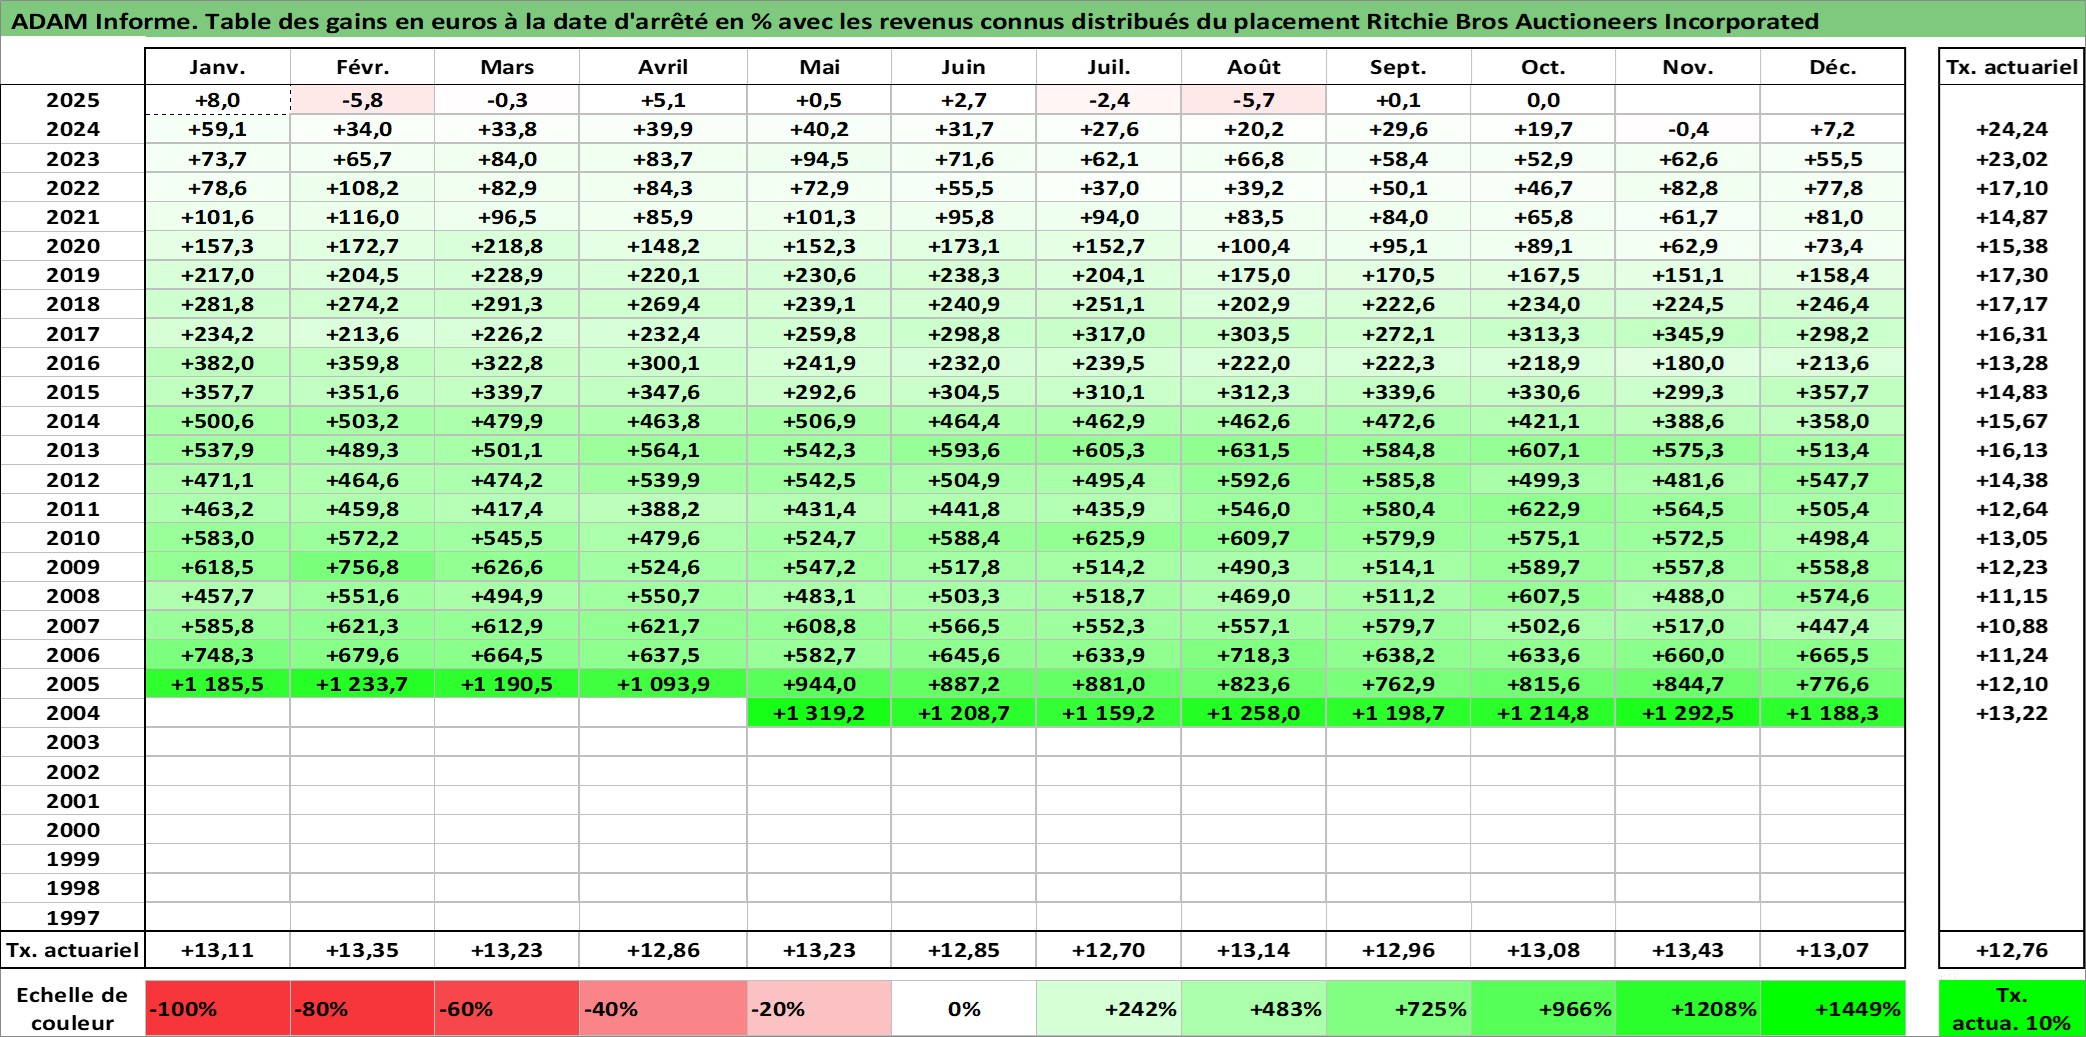
Task: Click the -60% color scale swatch
Action: (507, 1008)
